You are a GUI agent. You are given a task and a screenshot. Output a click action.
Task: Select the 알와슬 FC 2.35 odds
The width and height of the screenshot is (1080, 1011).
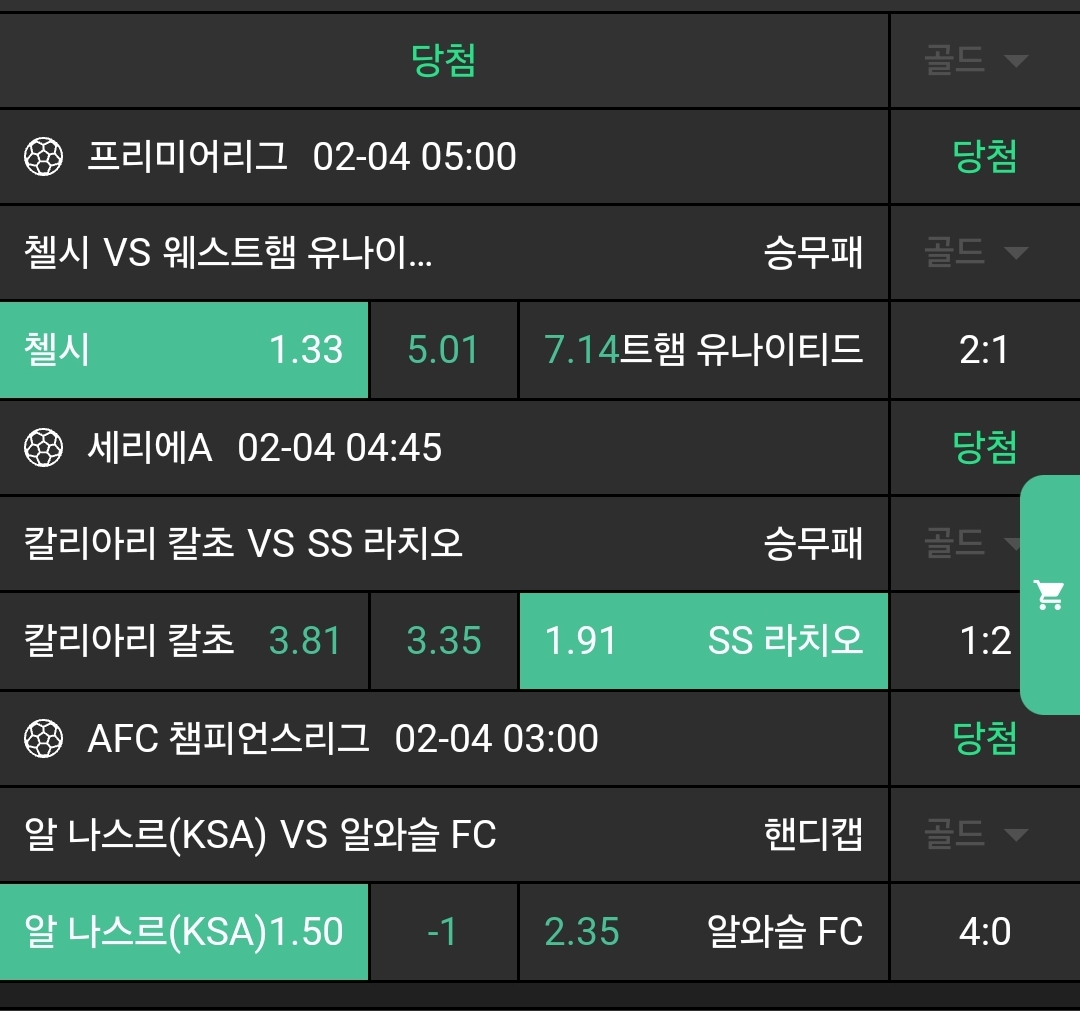click(x=703, y=932)
